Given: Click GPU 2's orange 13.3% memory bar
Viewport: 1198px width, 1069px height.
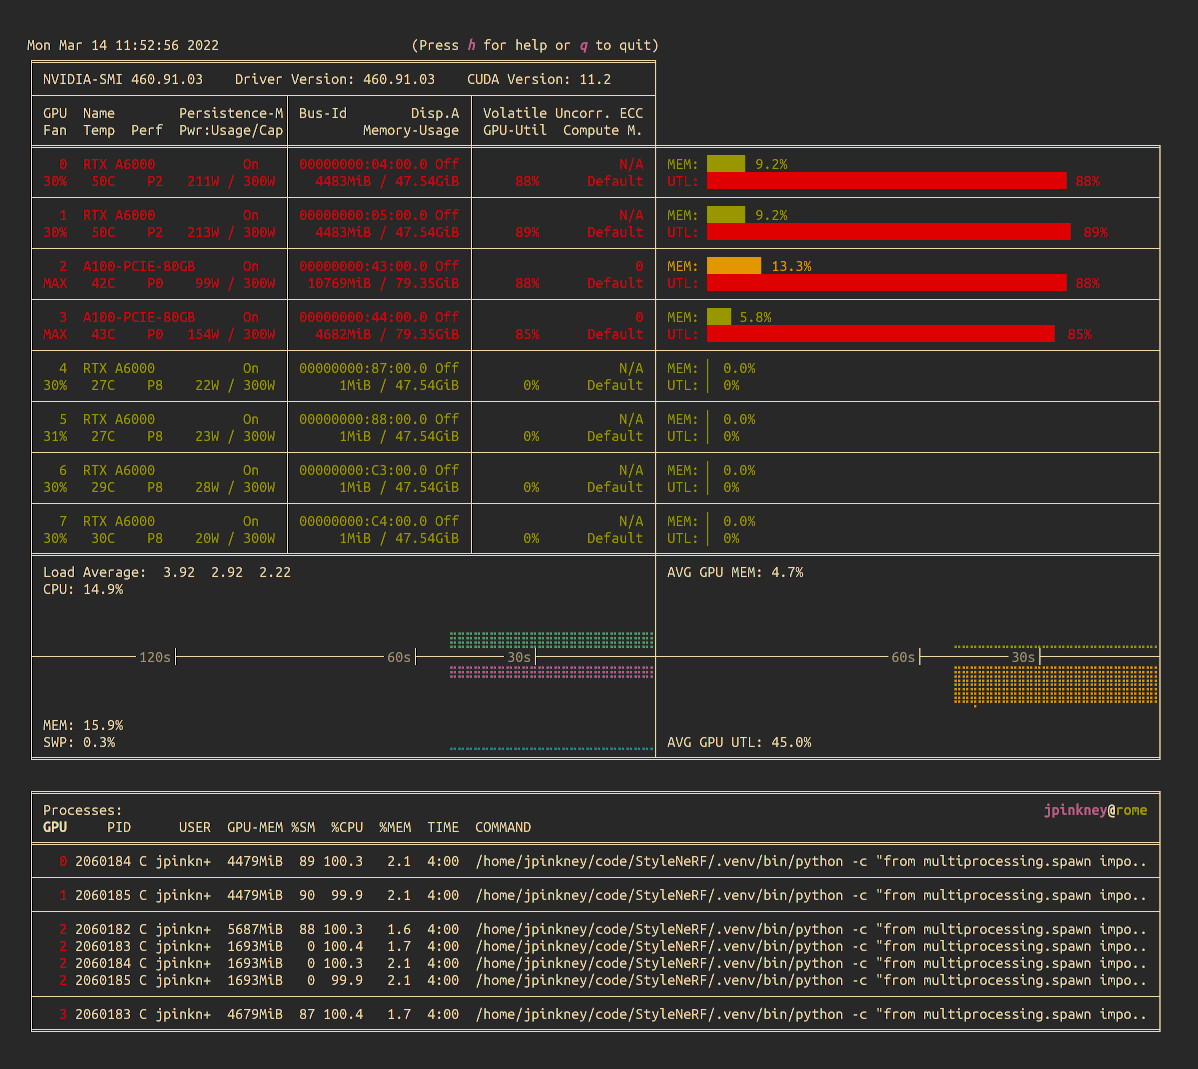Looking at the screenshot, I should coord(733,266).
